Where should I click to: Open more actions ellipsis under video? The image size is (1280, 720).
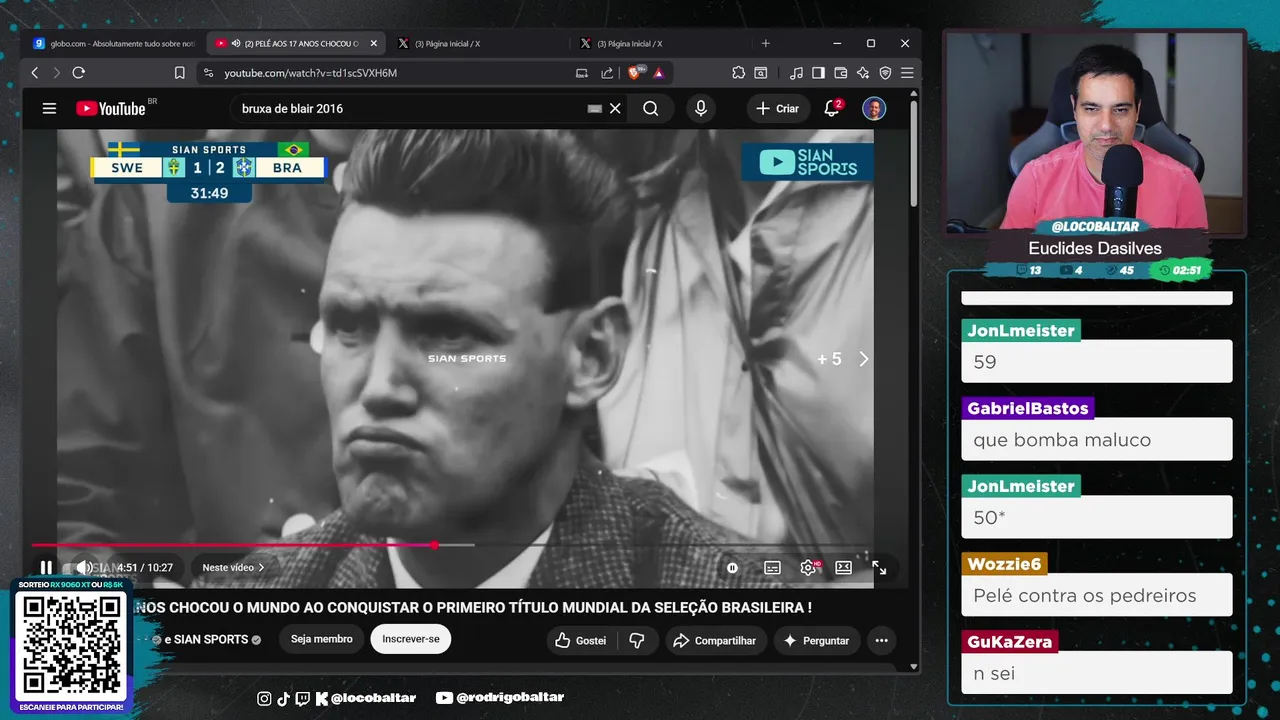tap(881, 640)
